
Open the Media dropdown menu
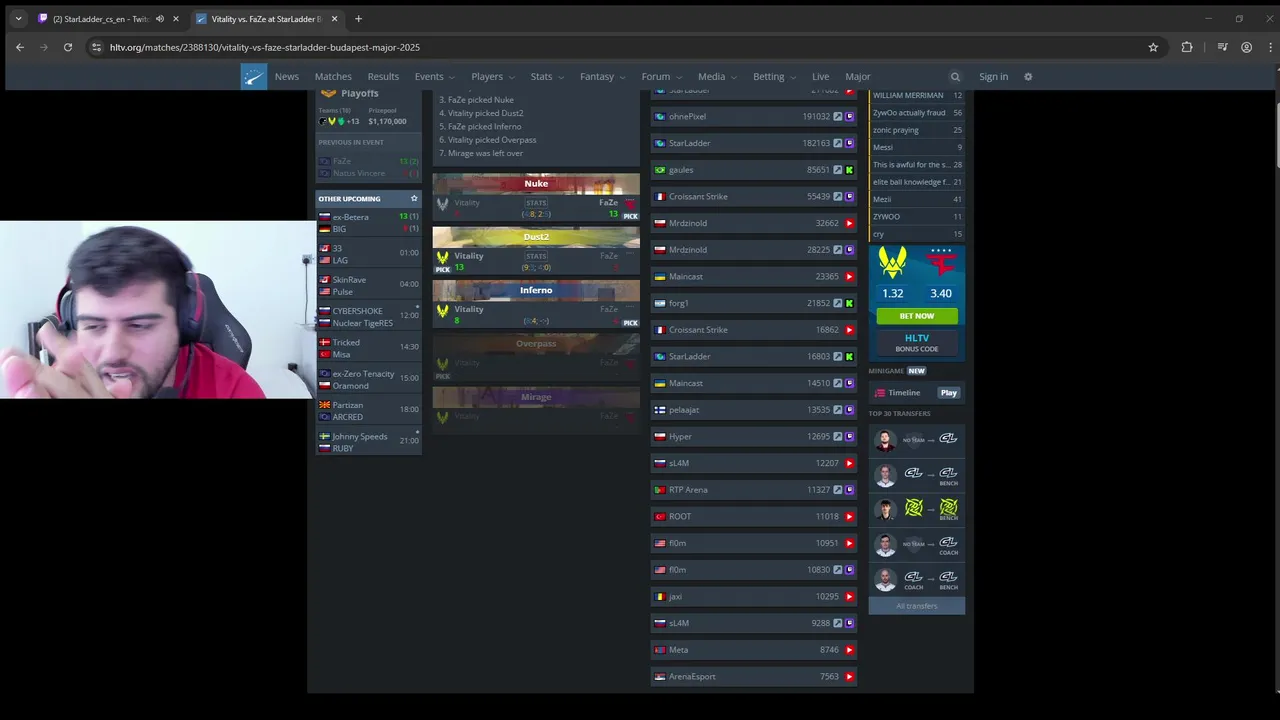[717, 77]
